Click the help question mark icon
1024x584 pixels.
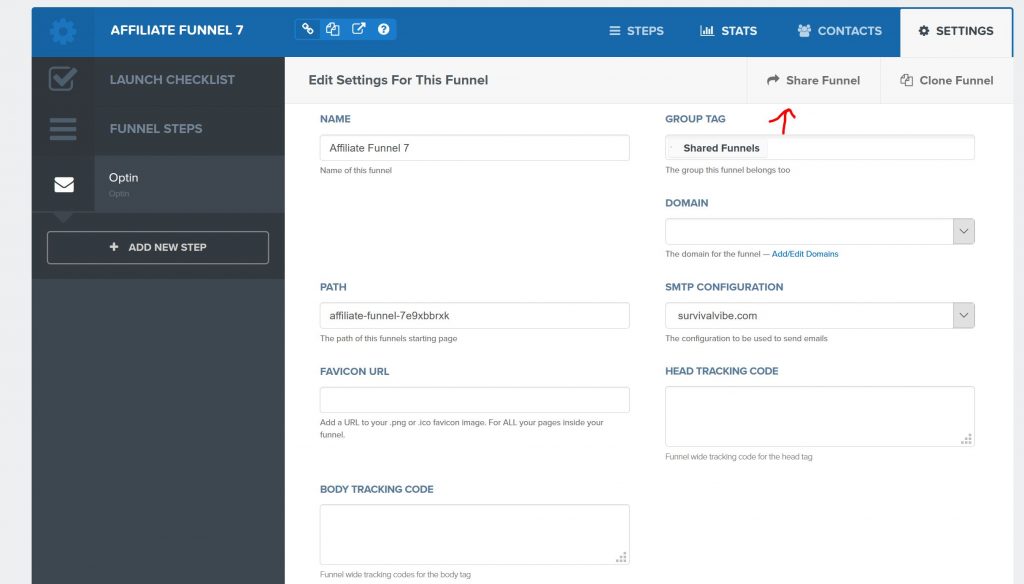(x=383, y=29)
